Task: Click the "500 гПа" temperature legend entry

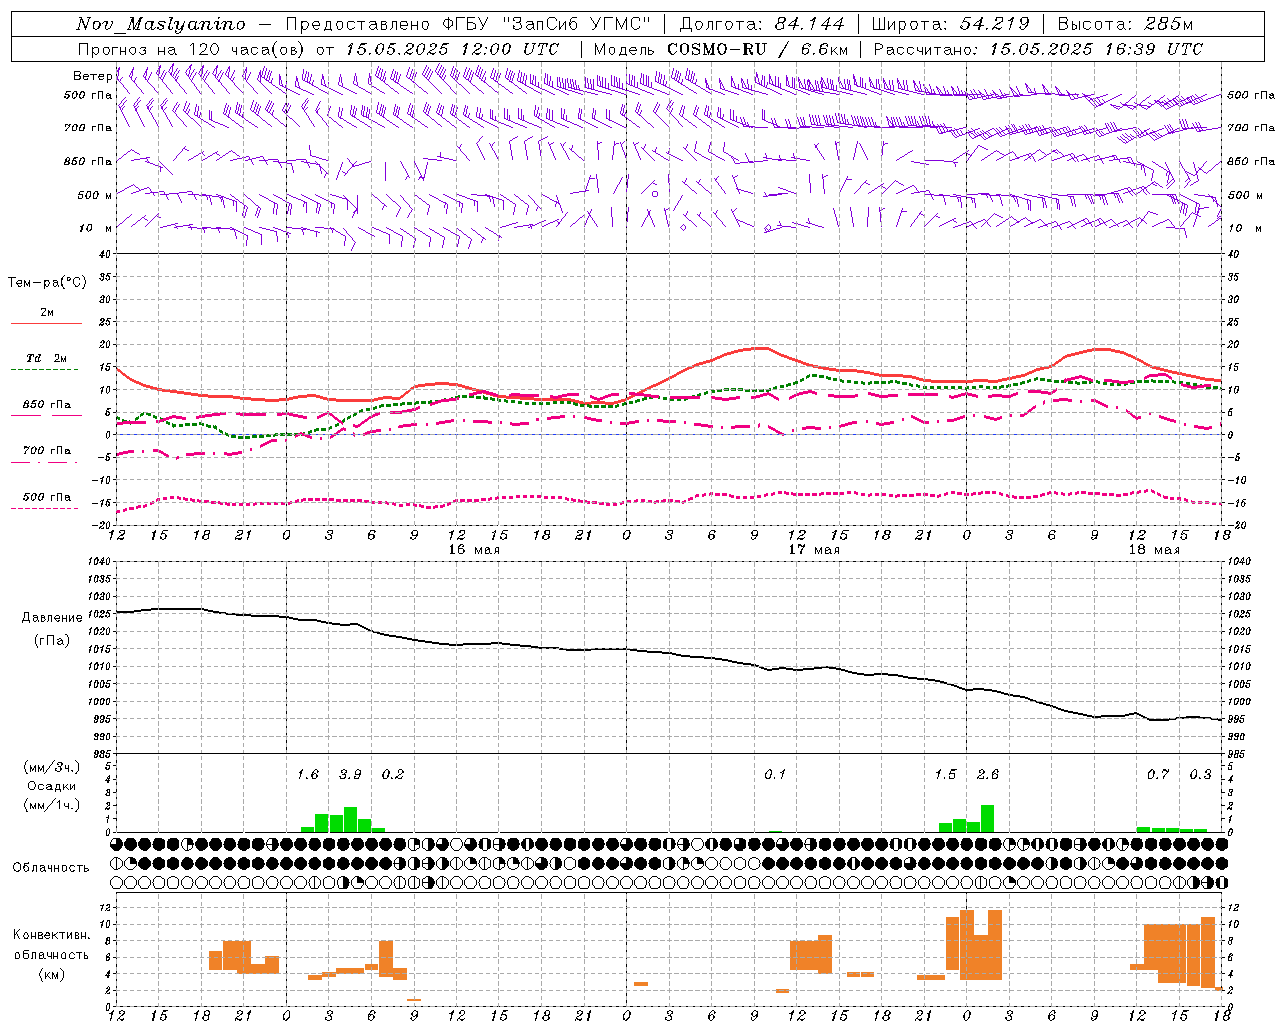Action: coord(46,497)
